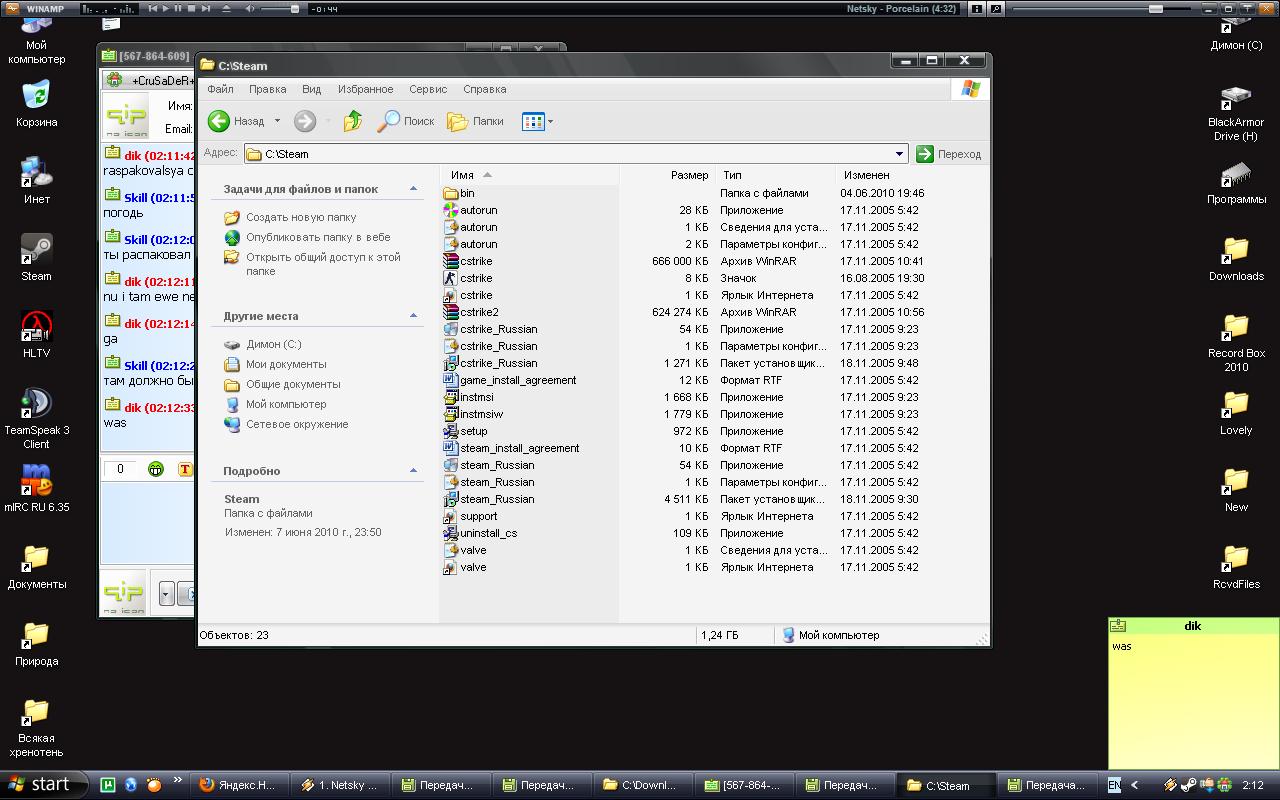
Task: Open TeamSpeak 3 Client desktop icon
Action: [36, 417]
